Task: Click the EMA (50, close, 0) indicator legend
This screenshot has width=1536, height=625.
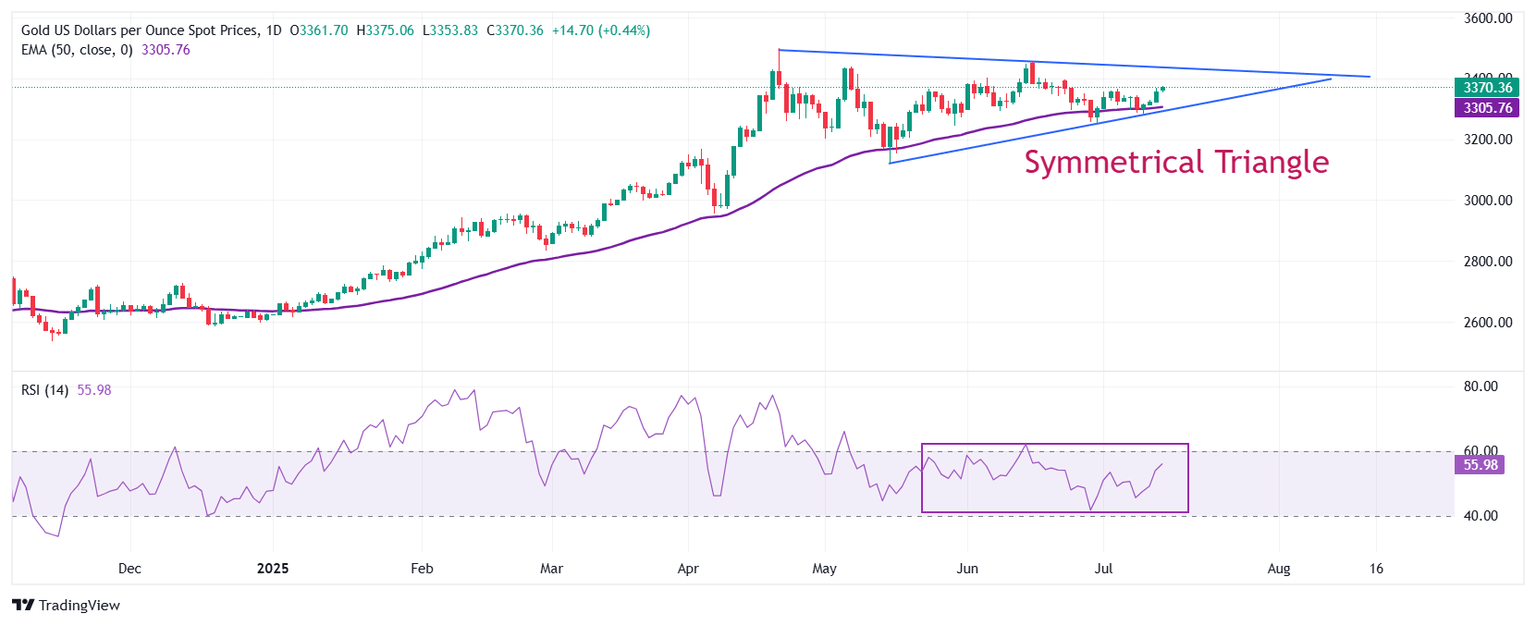Action: [85, 48]
